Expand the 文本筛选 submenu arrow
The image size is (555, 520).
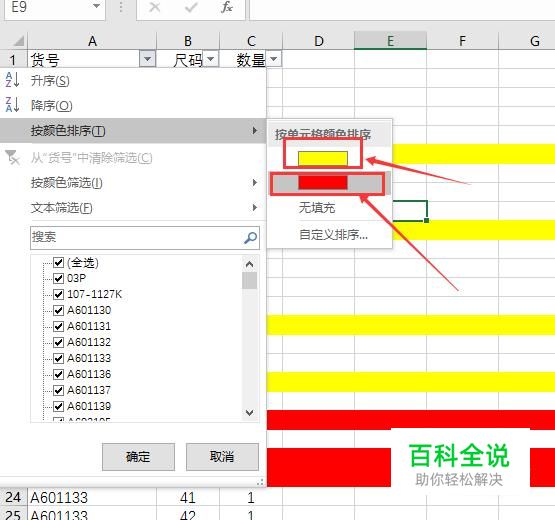point(254,207)
